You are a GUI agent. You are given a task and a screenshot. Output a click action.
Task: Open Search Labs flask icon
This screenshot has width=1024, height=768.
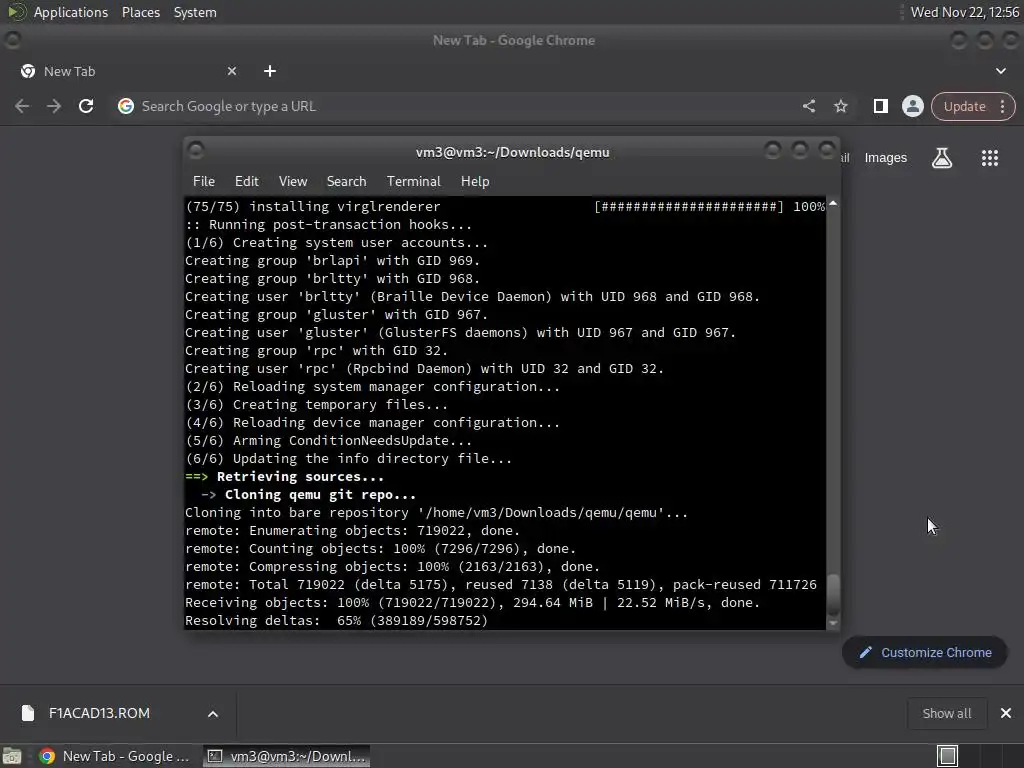pos(942,158)
